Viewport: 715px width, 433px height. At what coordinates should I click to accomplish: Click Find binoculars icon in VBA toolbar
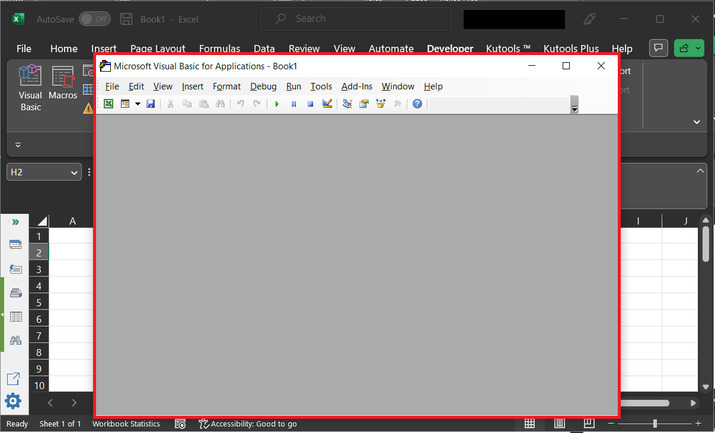[x=220, y=104]
